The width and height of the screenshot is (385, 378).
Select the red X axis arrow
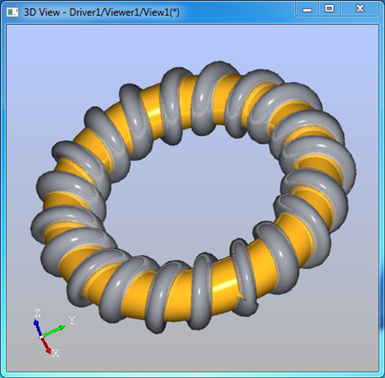tap(46, 346)
